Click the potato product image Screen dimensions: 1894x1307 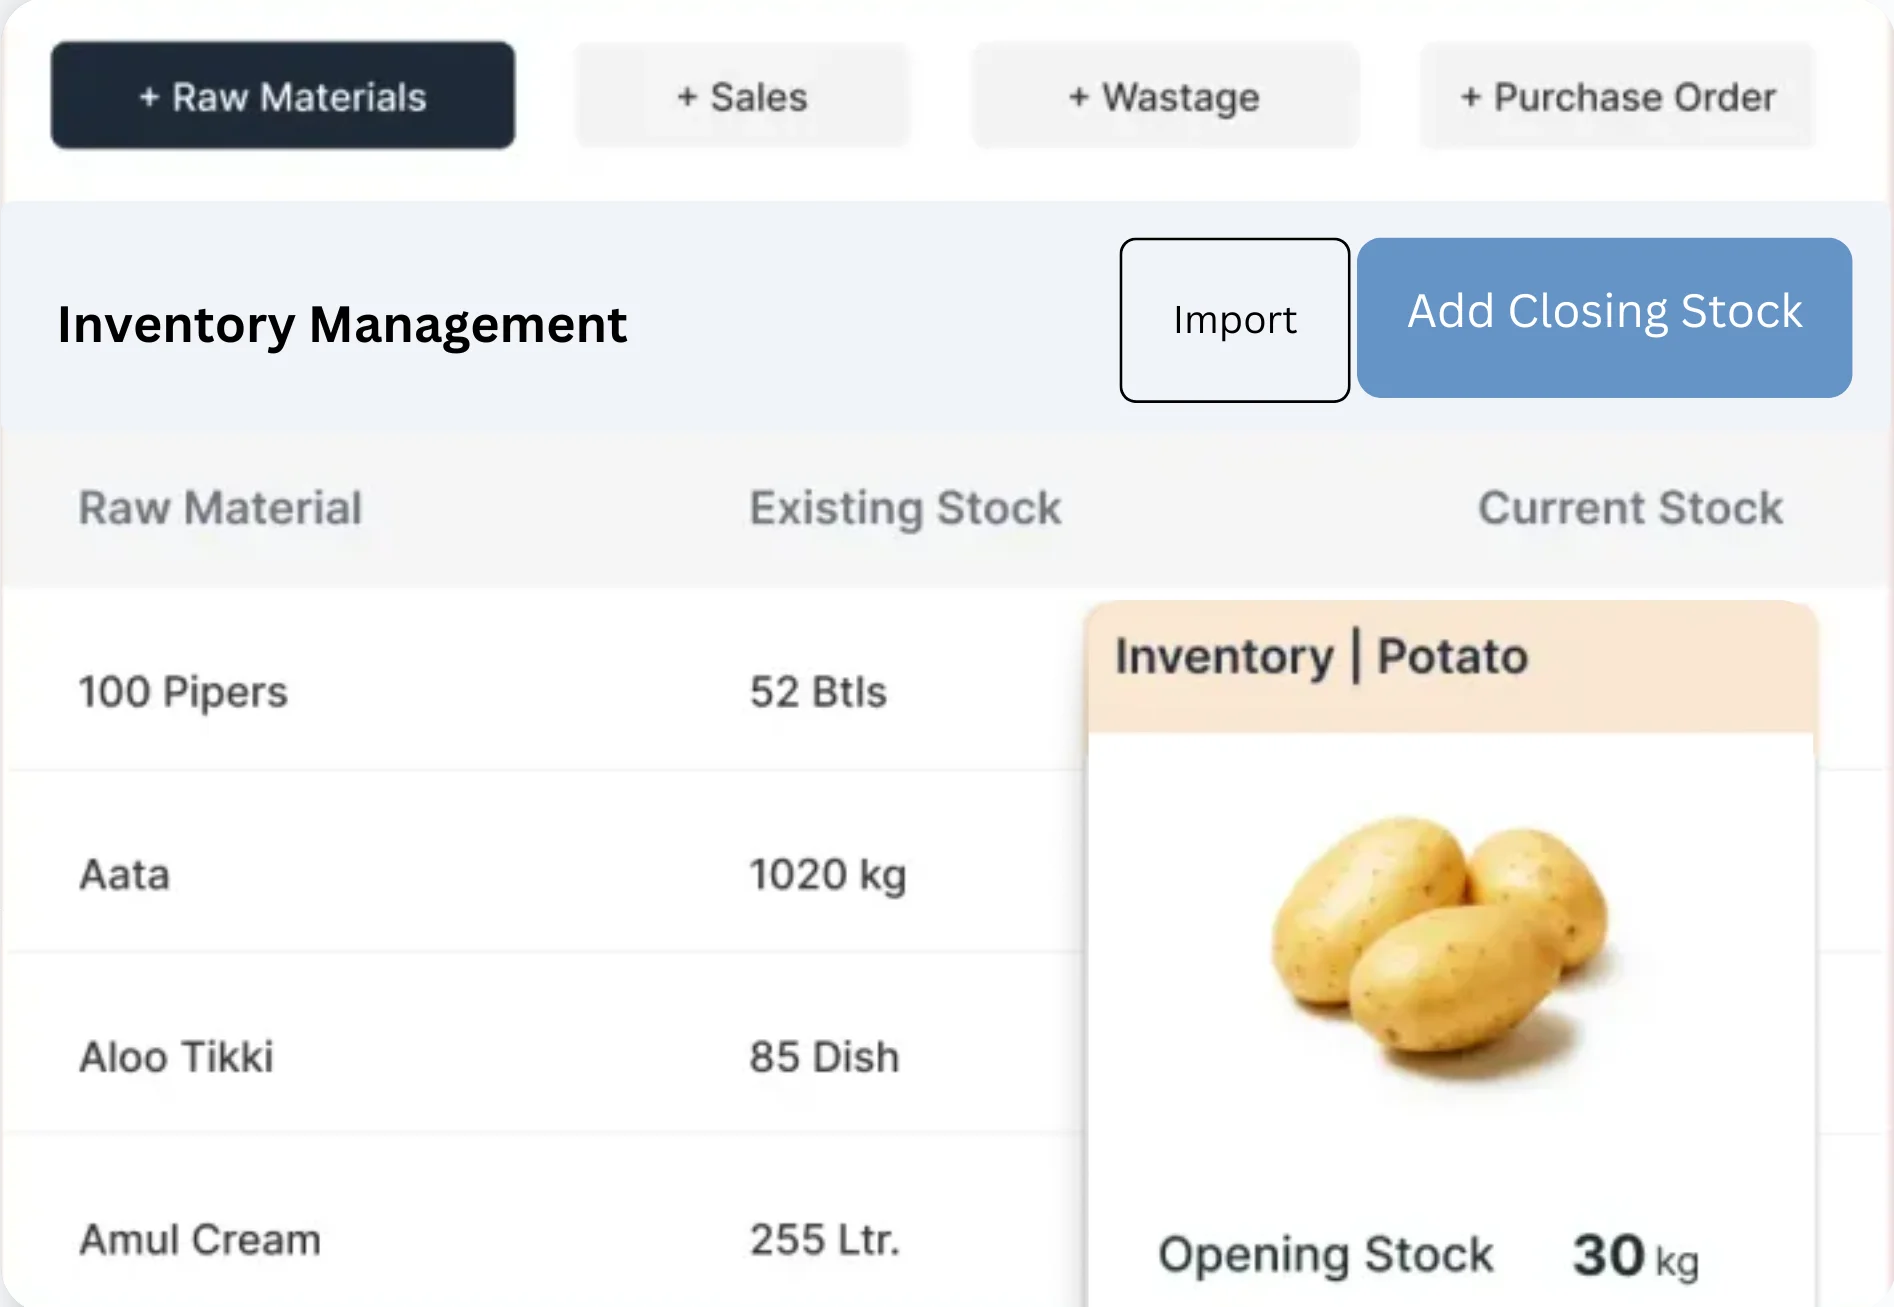(1438, 945)
